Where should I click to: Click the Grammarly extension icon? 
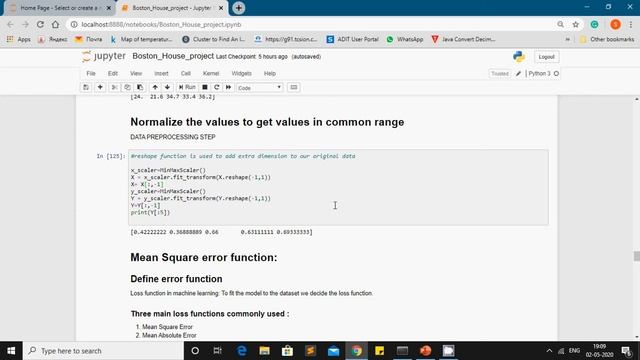click(595, 24)
